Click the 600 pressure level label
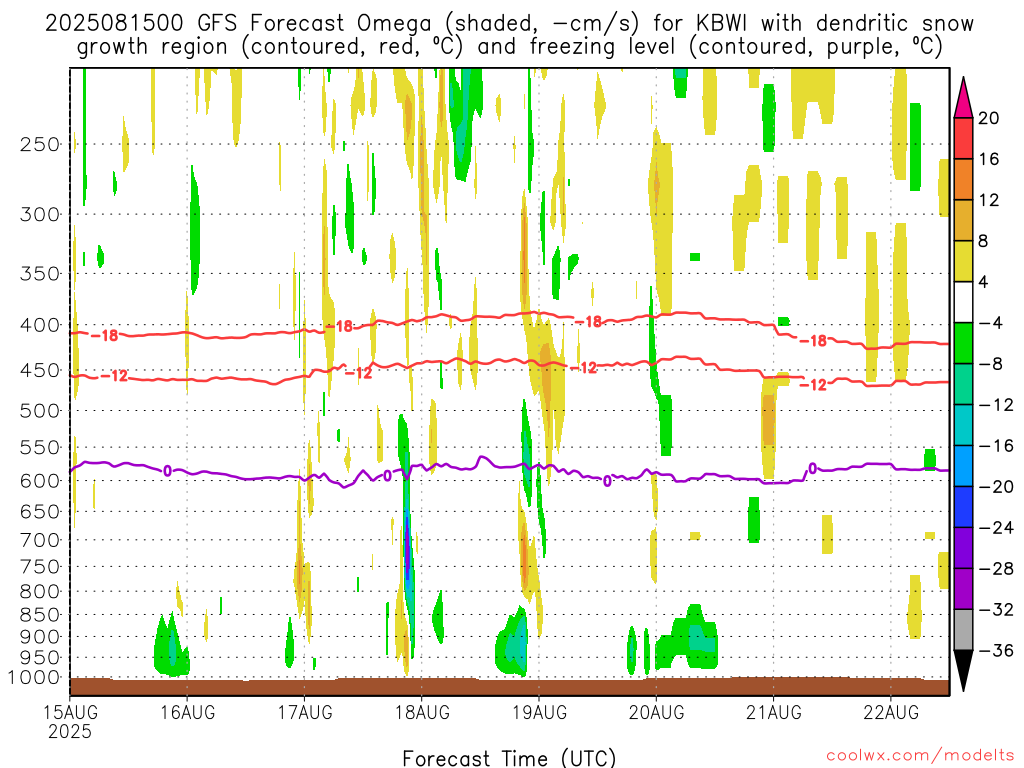This screenshot has width=1024, height=768. 40,481
